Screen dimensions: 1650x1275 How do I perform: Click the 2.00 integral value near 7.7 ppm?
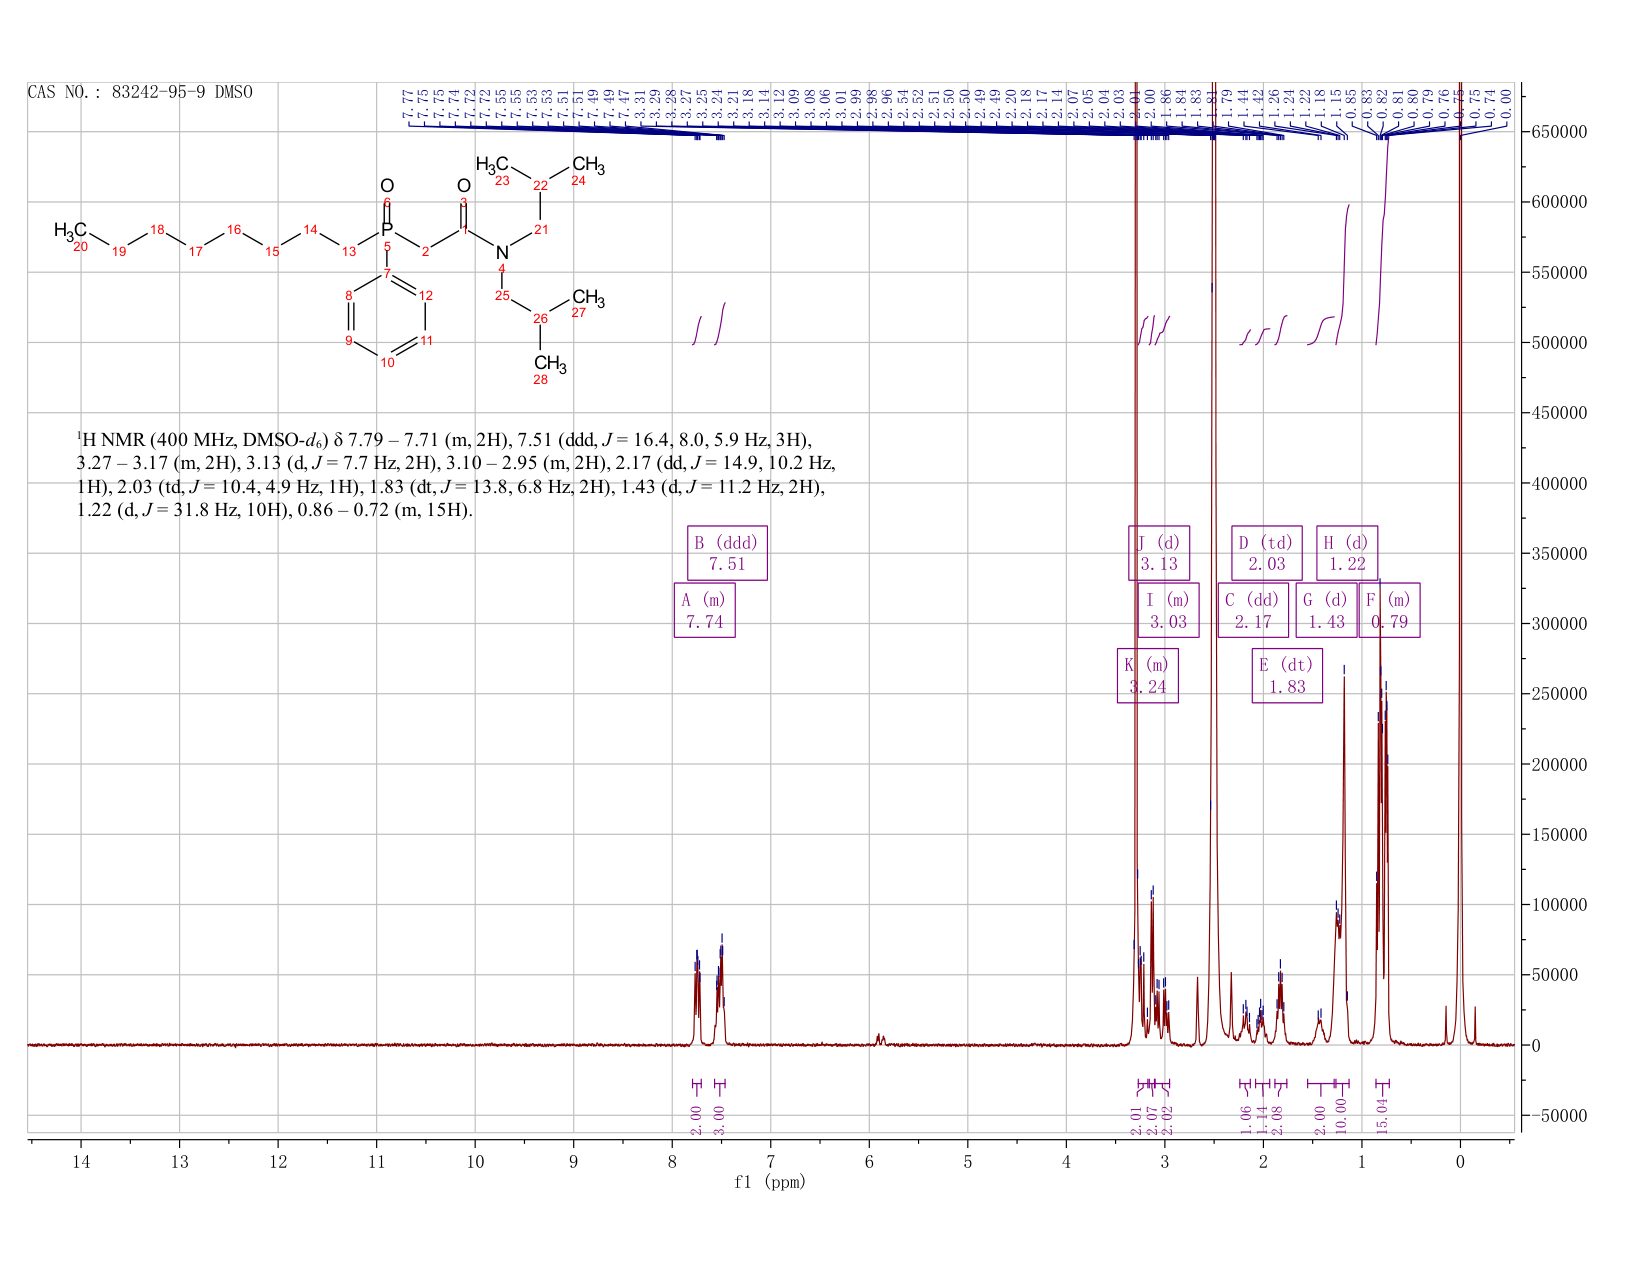coord(696,1120)
